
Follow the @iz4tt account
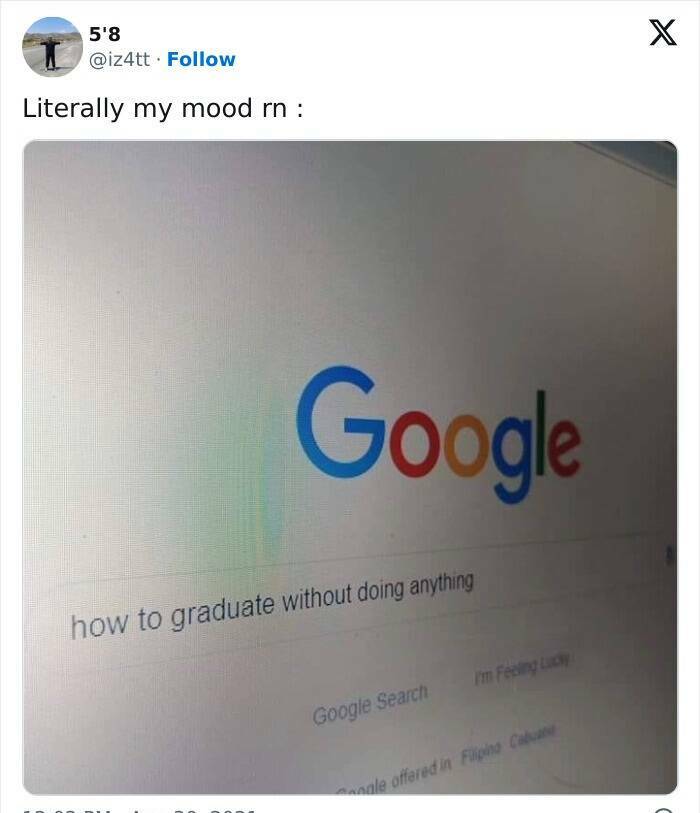pyautogui.click(x=201, y=59)
